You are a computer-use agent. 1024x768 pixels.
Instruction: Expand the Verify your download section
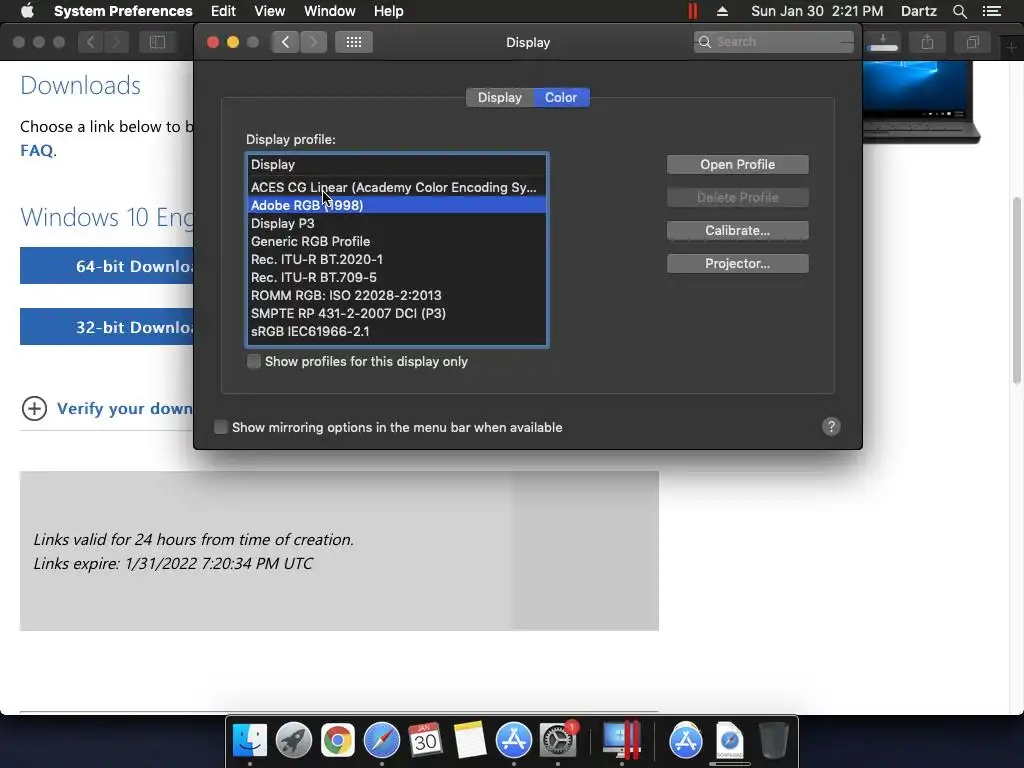point(34,409)
